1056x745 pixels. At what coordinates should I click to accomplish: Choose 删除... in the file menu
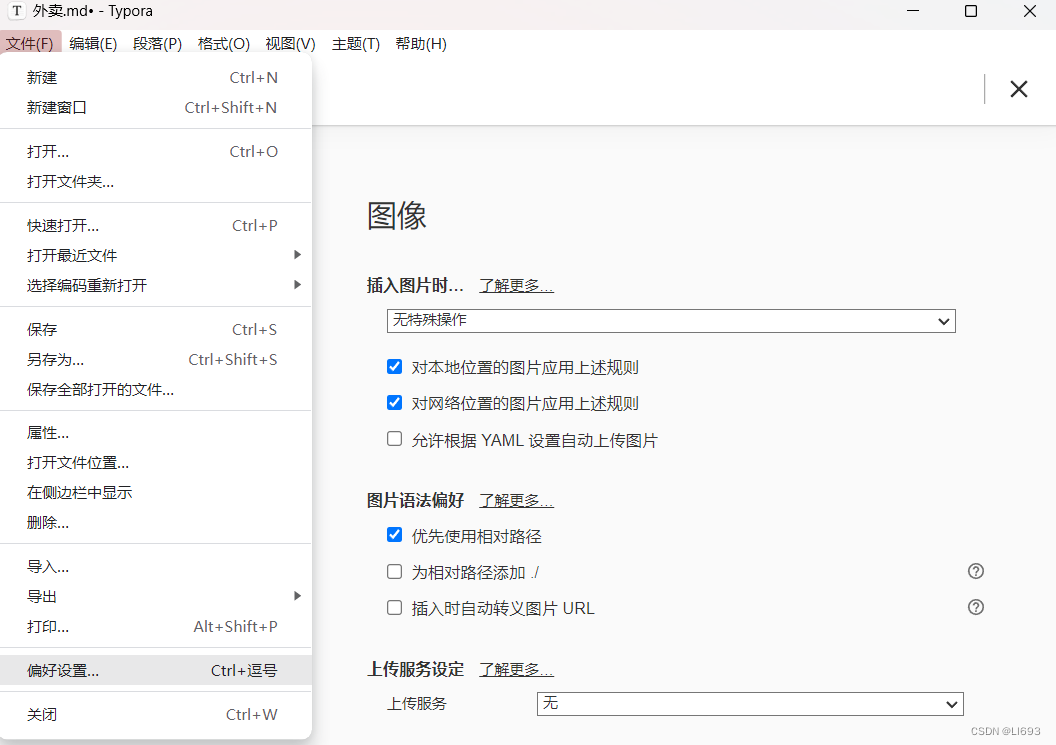[156, 522]
